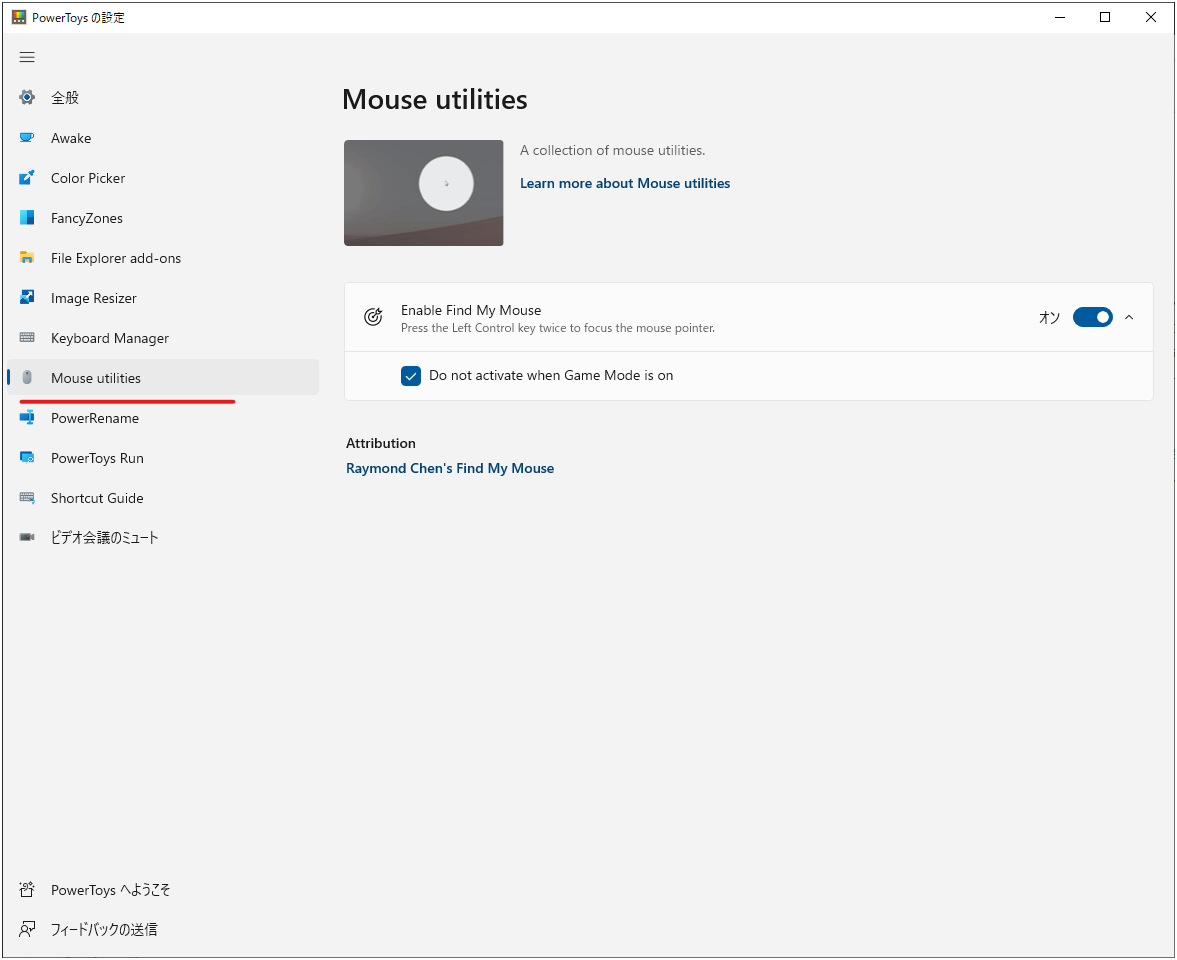Open the hamburger navigation menu

tap(27, 57)
